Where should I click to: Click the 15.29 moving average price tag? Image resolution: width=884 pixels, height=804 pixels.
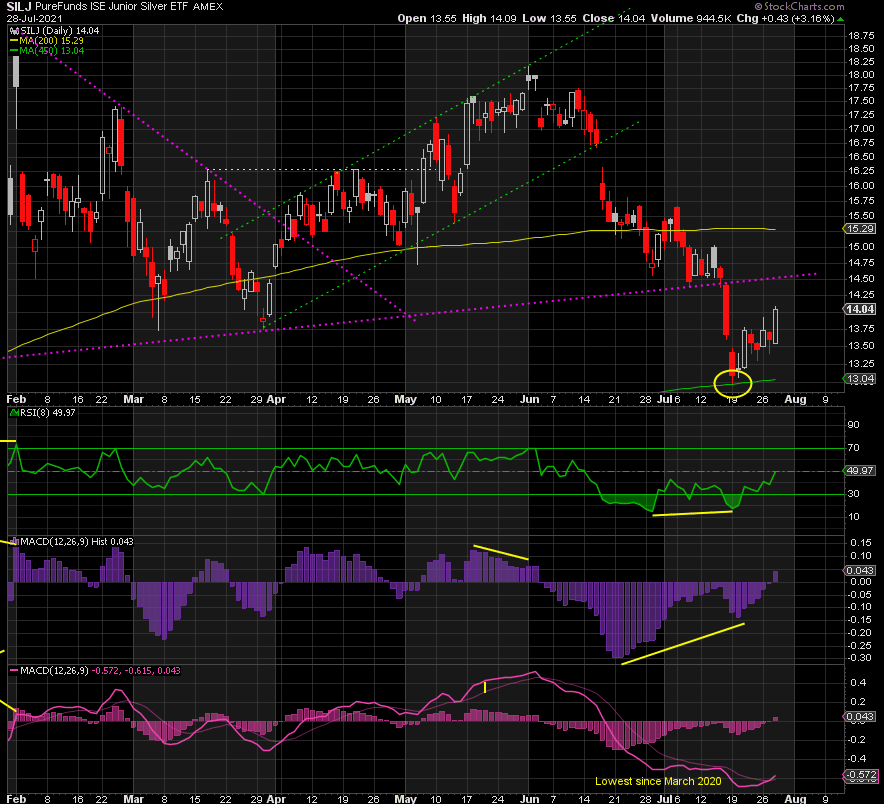860,228
